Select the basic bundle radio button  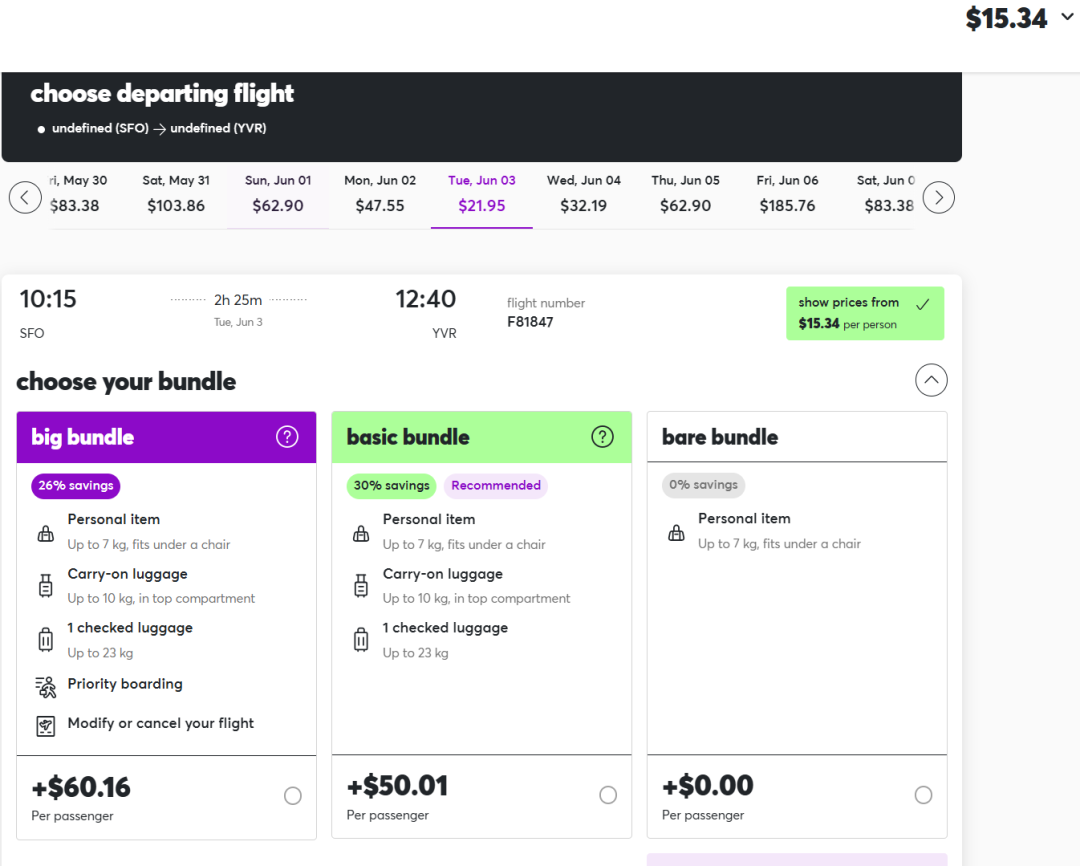(608, 796)
